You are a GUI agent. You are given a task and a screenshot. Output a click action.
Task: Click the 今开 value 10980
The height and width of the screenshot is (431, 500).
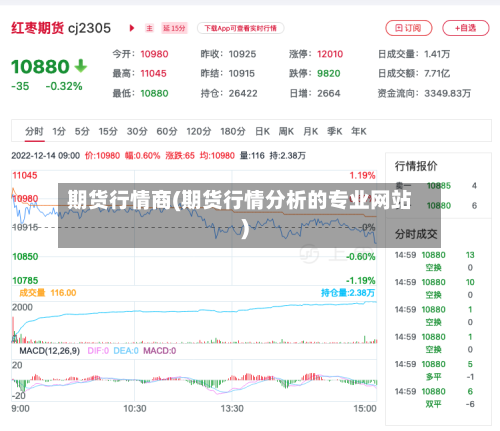coord(154,54)
